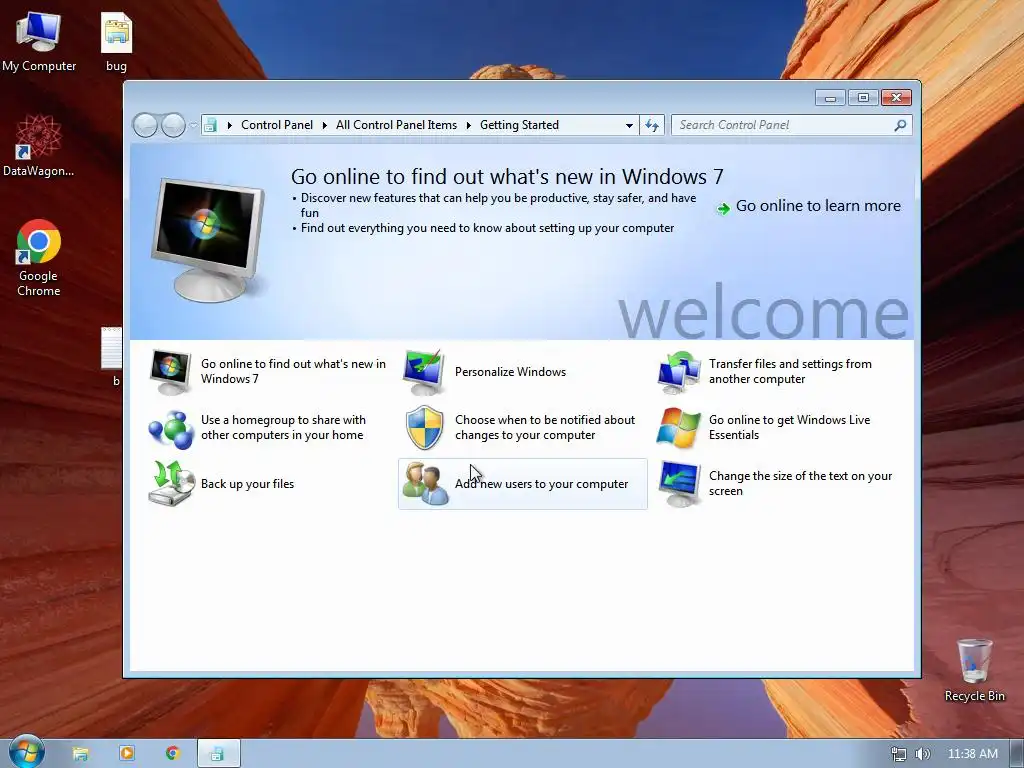
Task: Click Go online to learn more link
Action: tap(808, 206)
